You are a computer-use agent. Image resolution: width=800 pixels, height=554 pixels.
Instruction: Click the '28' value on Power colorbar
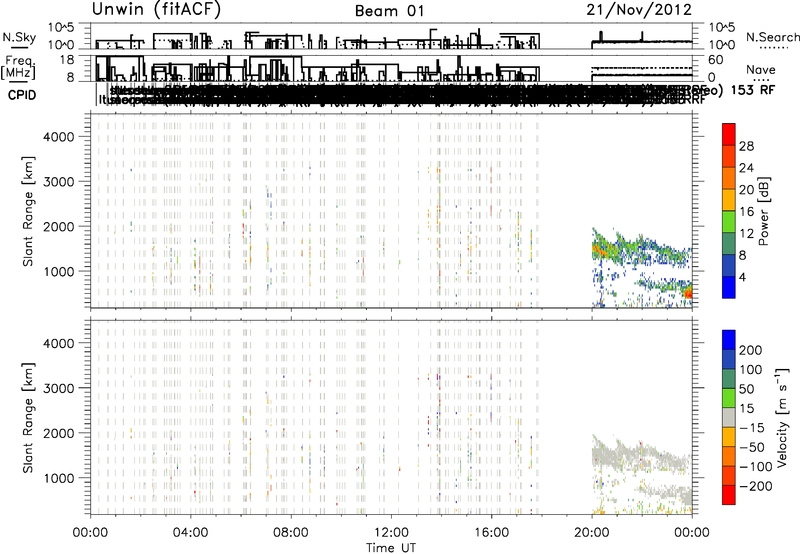(x=746, y=146)
